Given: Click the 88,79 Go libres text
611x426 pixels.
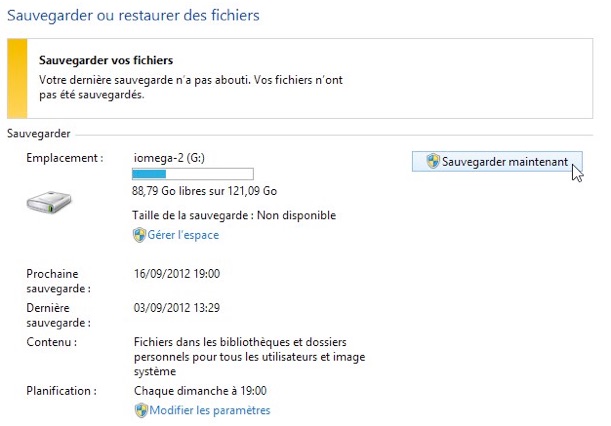Looking at the screenshot, I should pyautogui.click(x=204, y=191).
